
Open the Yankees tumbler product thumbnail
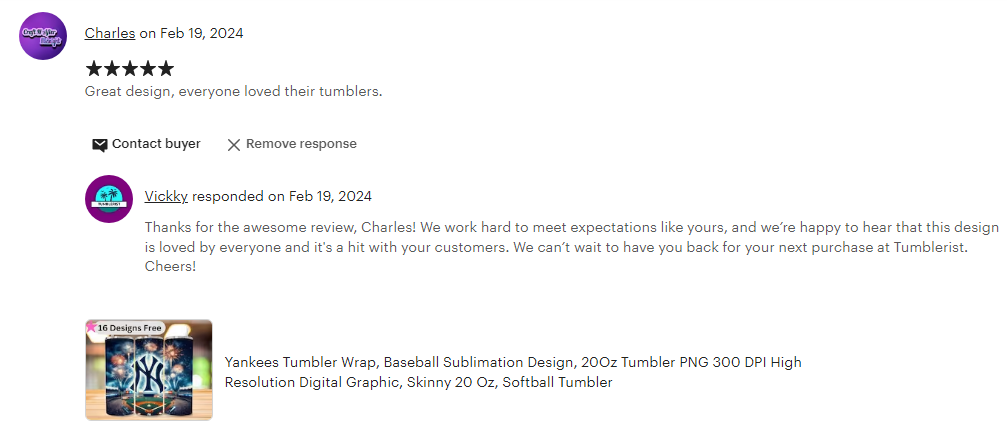point(148,370)
